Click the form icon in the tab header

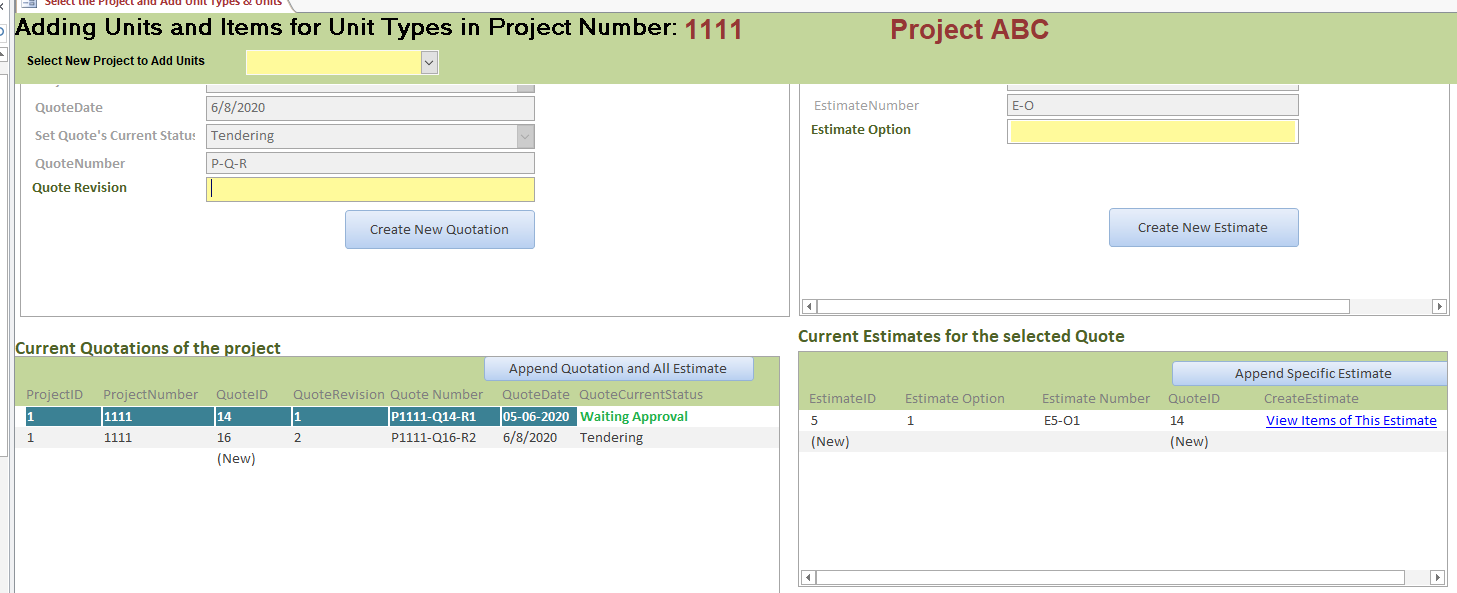29,3
